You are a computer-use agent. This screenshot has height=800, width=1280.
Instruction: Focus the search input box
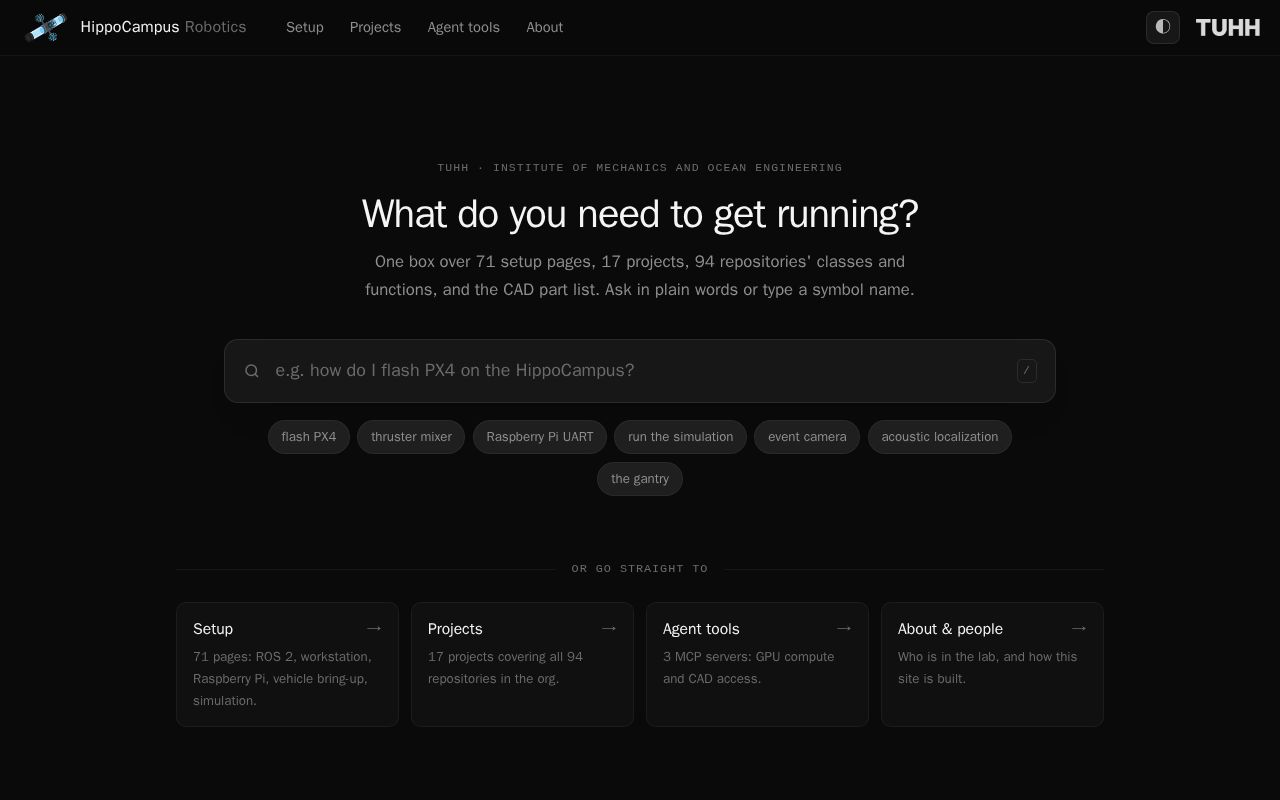[640, 371]
